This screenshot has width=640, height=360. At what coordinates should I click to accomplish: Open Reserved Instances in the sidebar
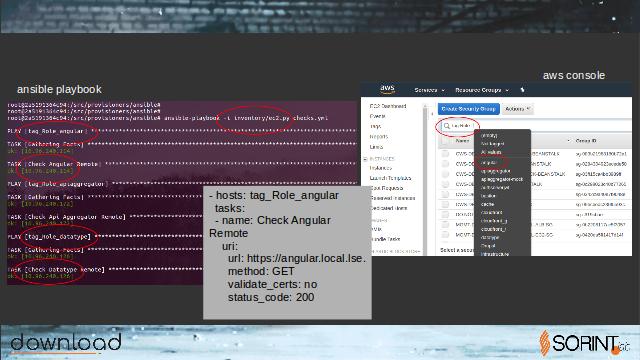coord(392,198)
